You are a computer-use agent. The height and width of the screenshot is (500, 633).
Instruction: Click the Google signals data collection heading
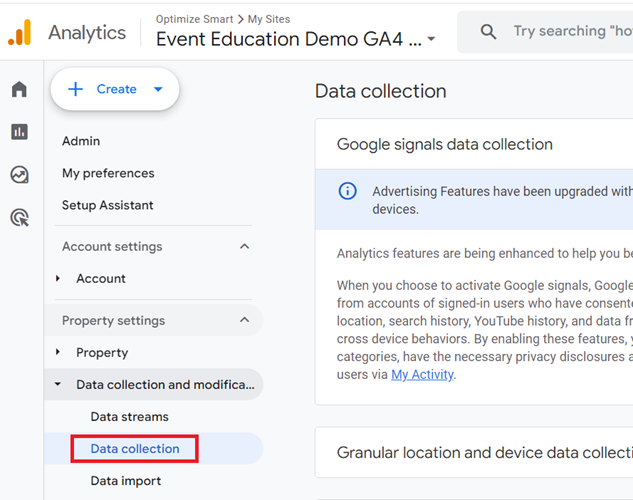pos(444,144)
